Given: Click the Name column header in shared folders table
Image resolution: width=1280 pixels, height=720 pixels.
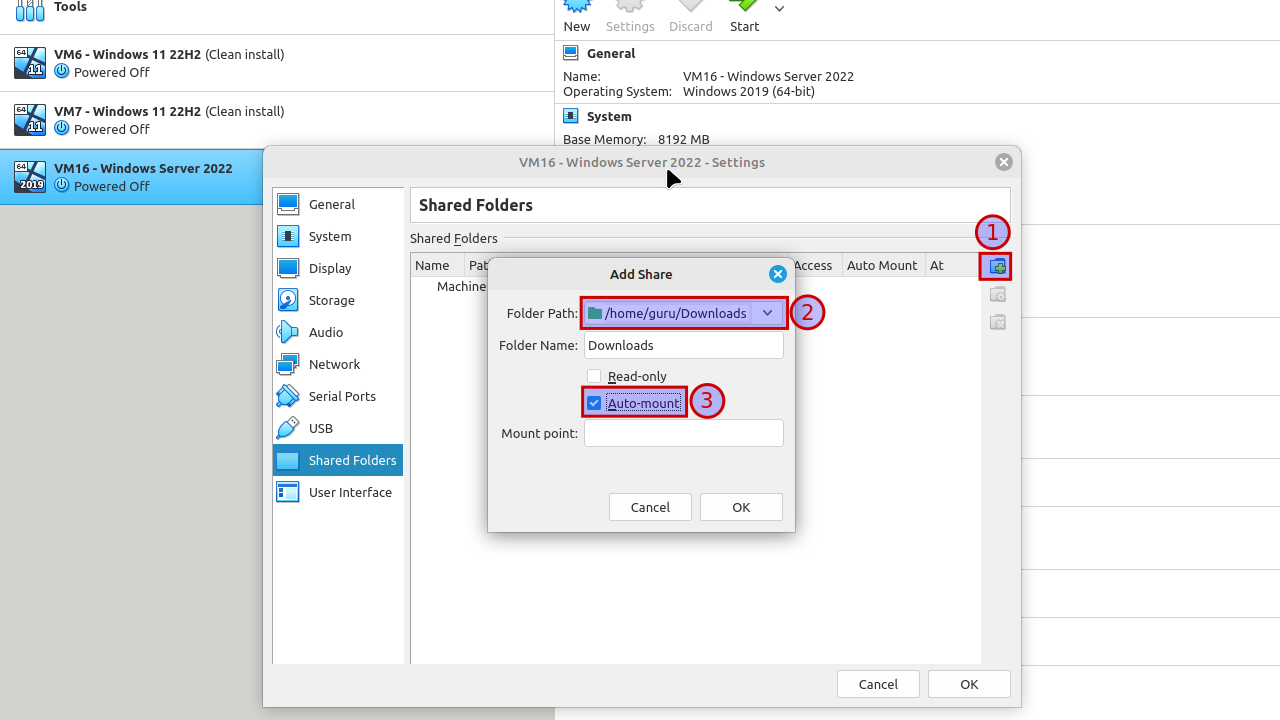Looking at the screenshot, I should pyautogui.click(x=437, y=265).
